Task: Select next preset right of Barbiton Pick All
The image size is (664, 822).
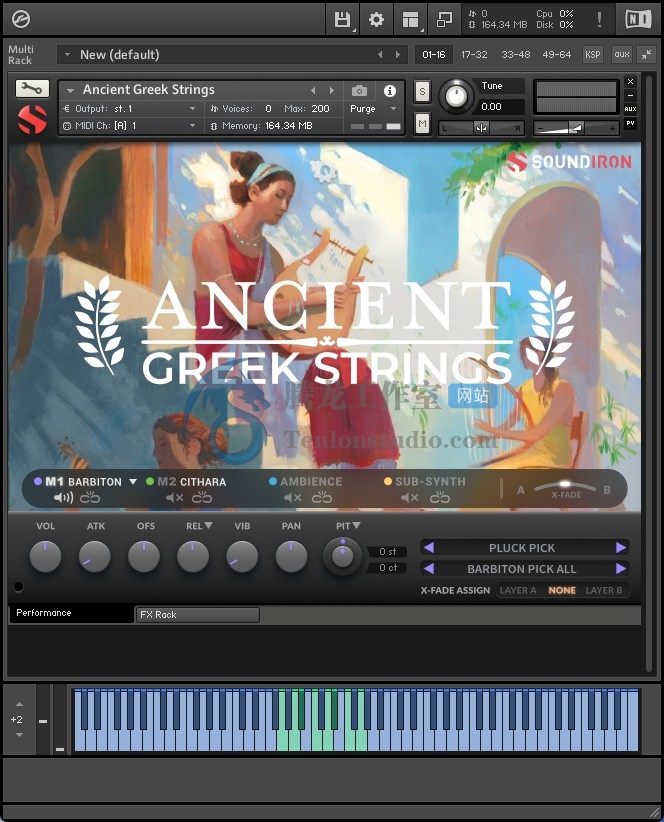Action: (621, 568)
